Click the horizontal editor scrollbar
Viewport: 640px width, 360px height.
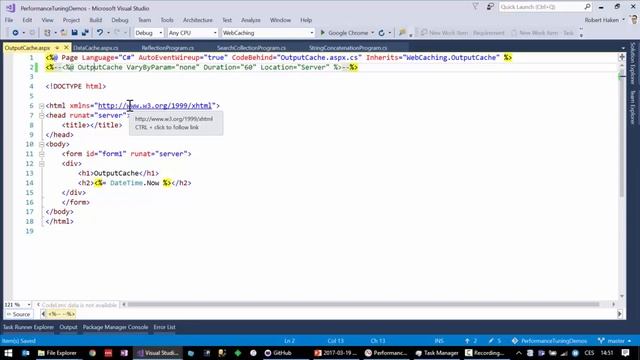[x=363, y=304]
